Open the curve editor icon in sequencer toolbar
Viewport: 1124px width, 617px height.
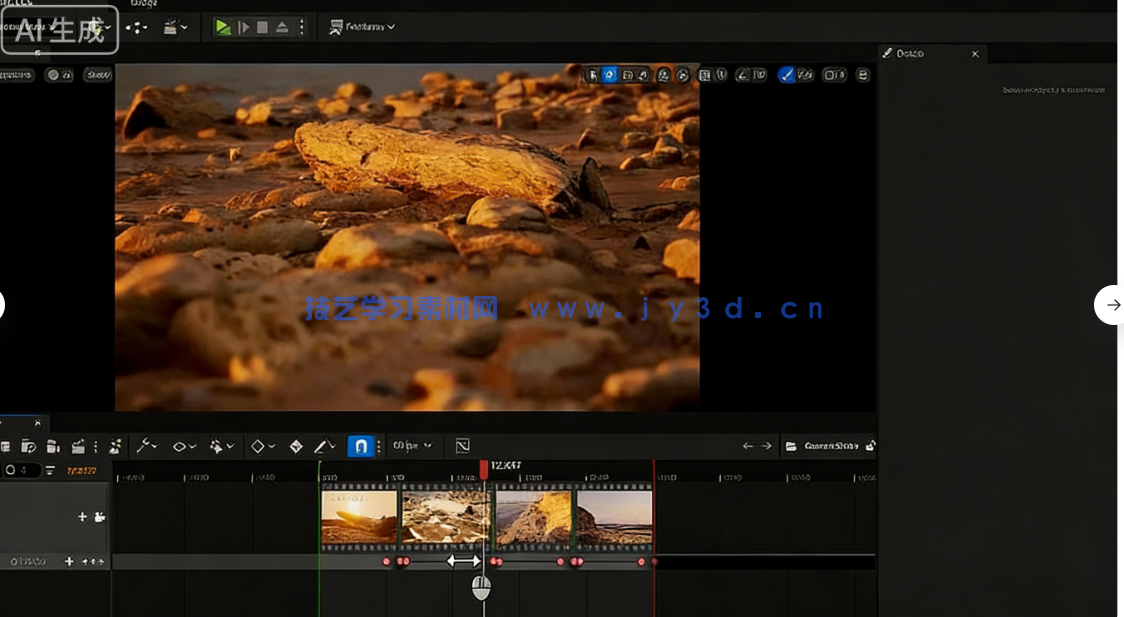[462, 446]
